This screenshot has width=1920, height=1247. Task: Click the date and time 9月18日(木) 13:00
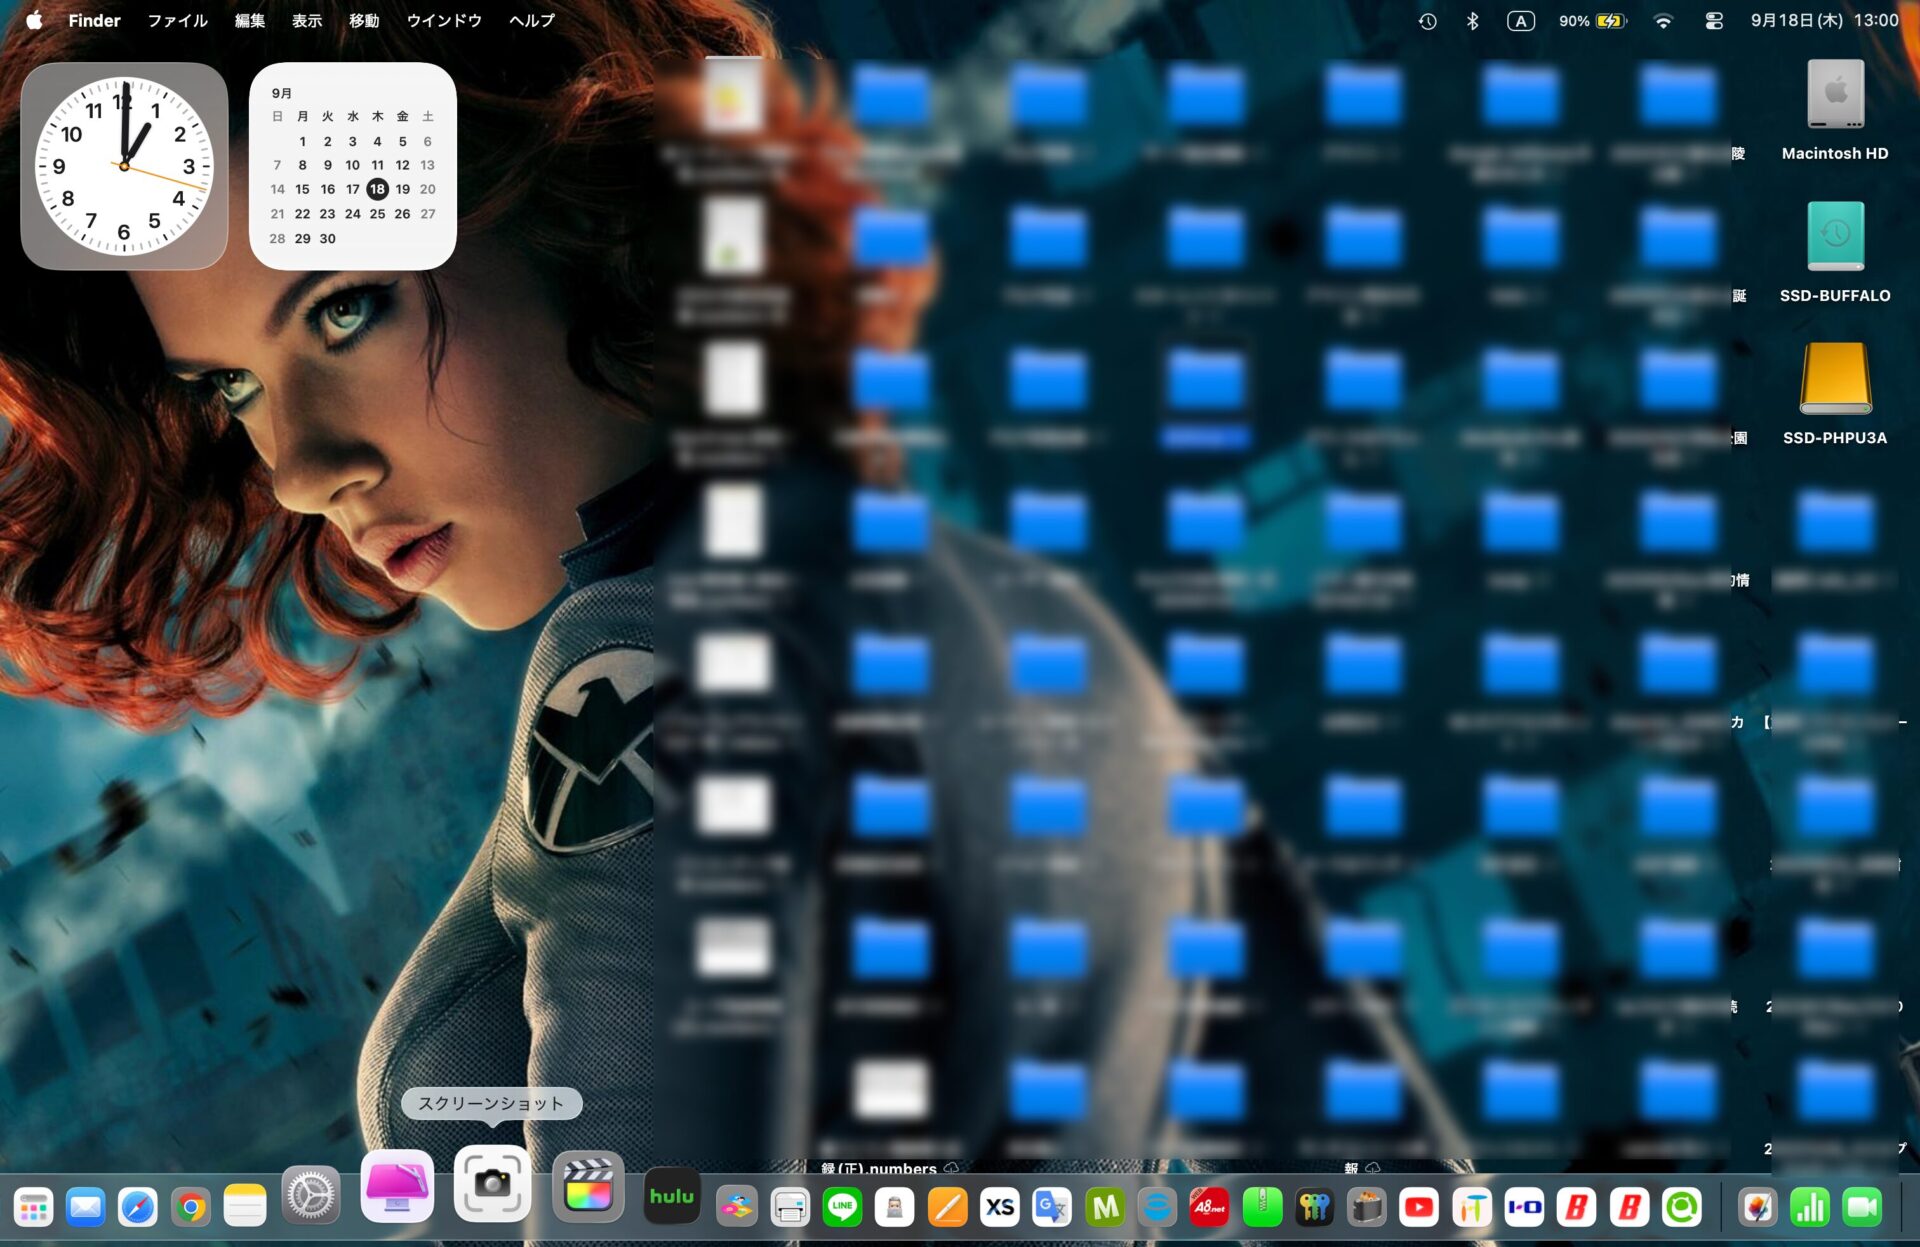pos(1824,20)
